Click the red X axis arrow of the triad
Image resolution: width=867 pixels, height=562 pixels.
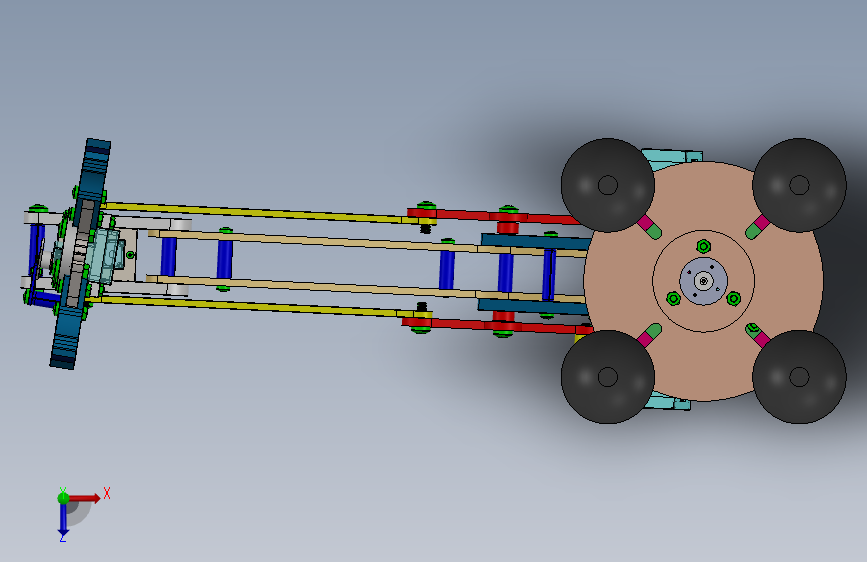(84, 498)
